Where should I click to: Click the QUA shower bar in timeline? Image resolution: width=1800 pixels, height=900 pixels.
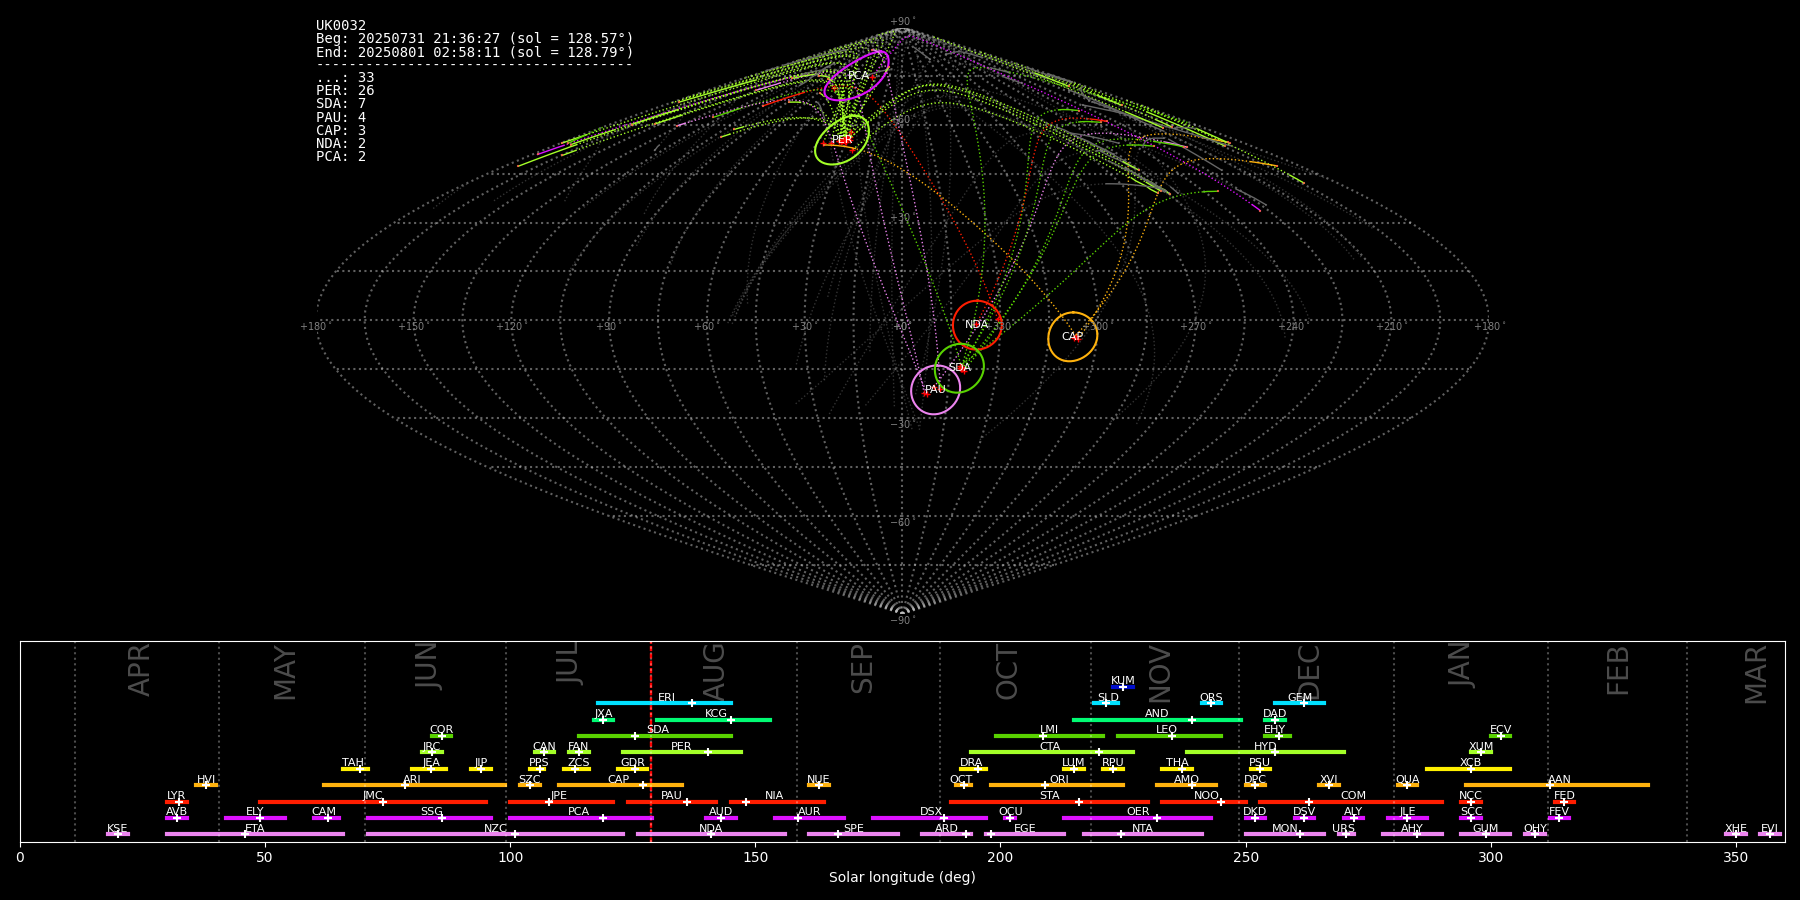[1407, 785]
